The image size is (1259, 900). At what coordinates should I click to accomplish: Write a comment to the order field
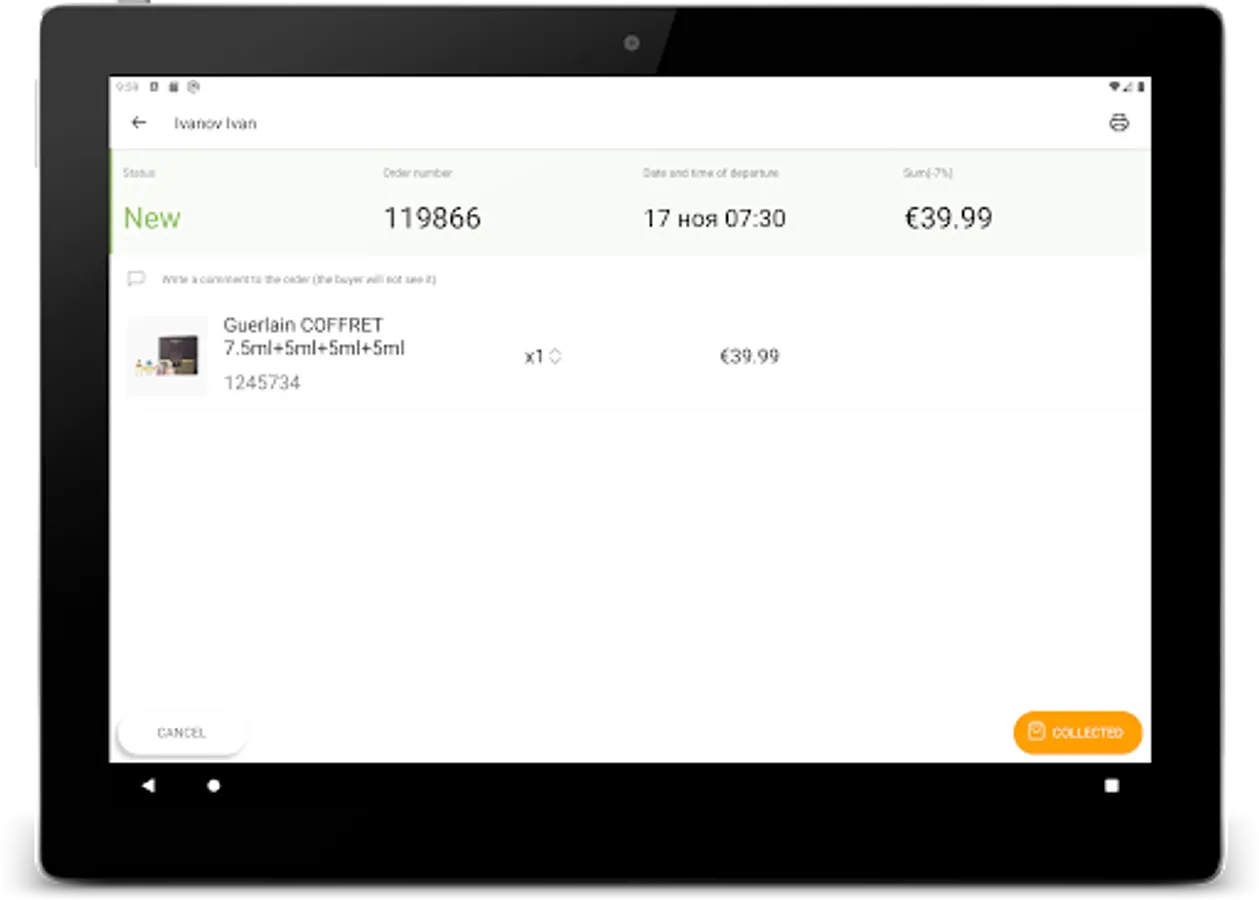[299, 280]
